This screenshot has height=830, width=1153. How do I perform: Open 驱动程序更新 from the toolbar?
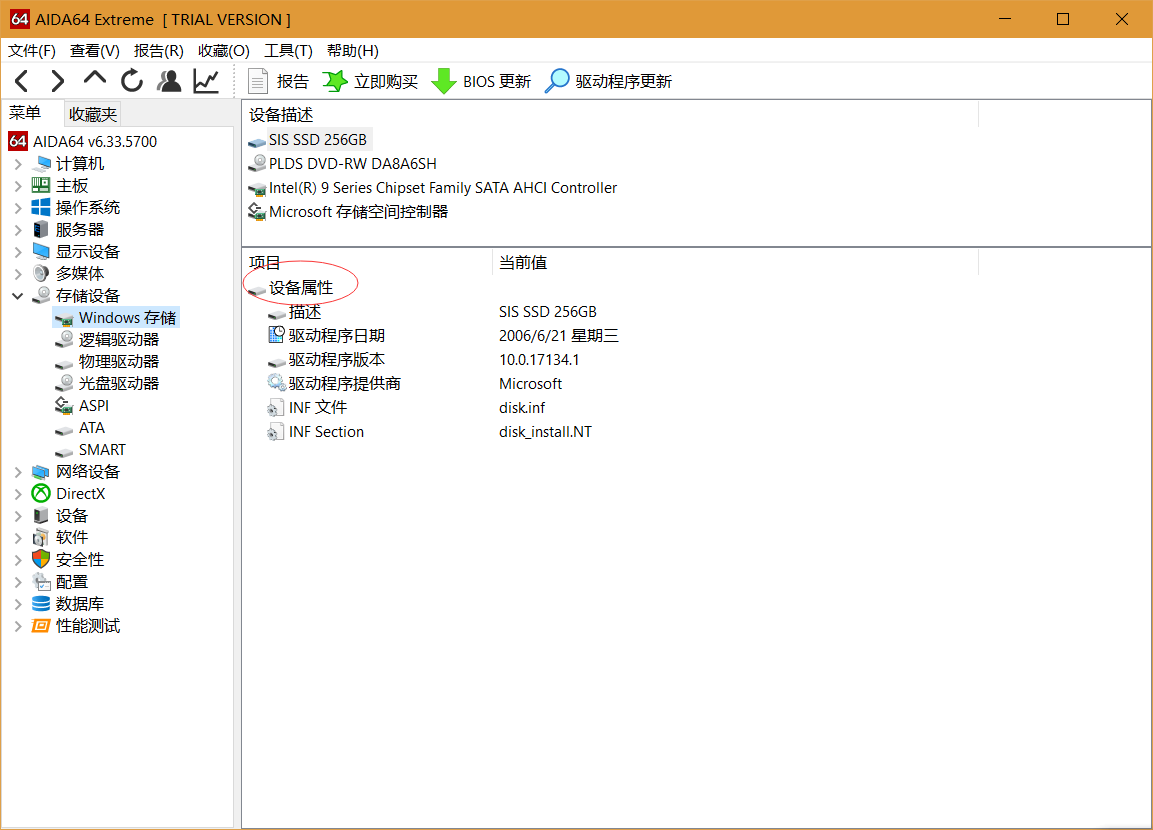pos(608,82)
